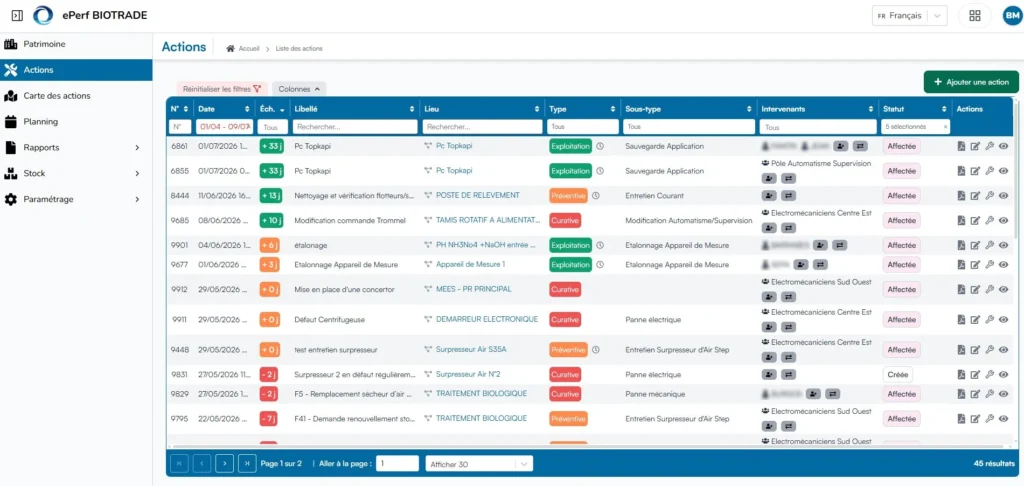Screen dimensions: 1024x486
Task: Open the BM user avatar menu
Action: [1012, 16]
